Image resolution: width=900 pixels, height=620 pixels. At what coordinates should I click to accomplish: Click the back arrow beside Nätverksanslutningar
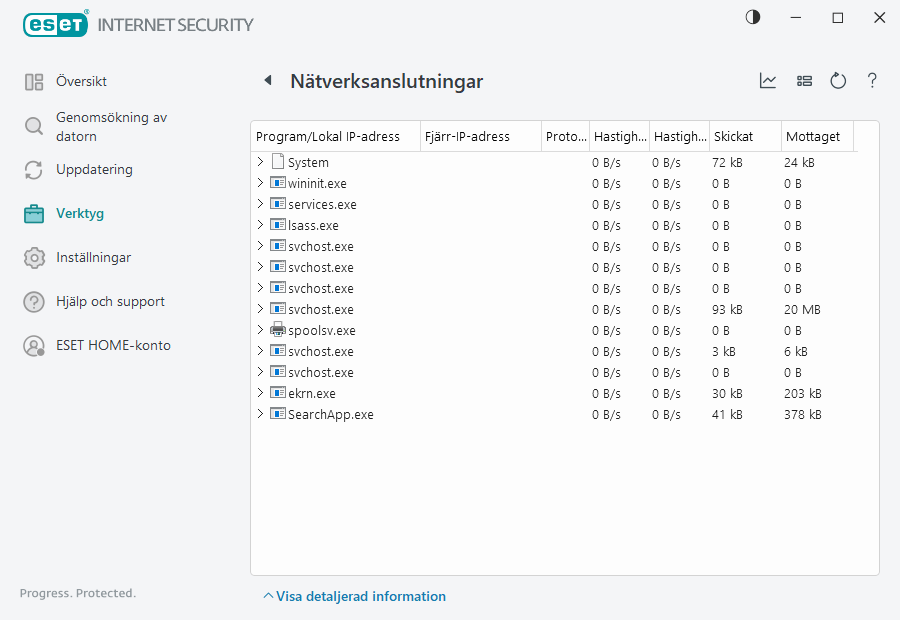[267, 81]
